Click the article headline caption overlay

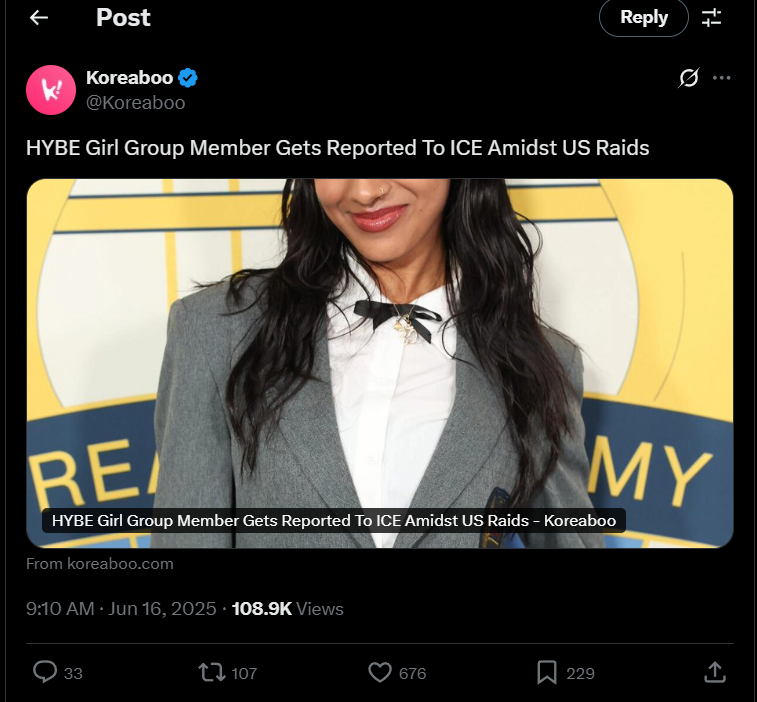(x=334, y=520)
